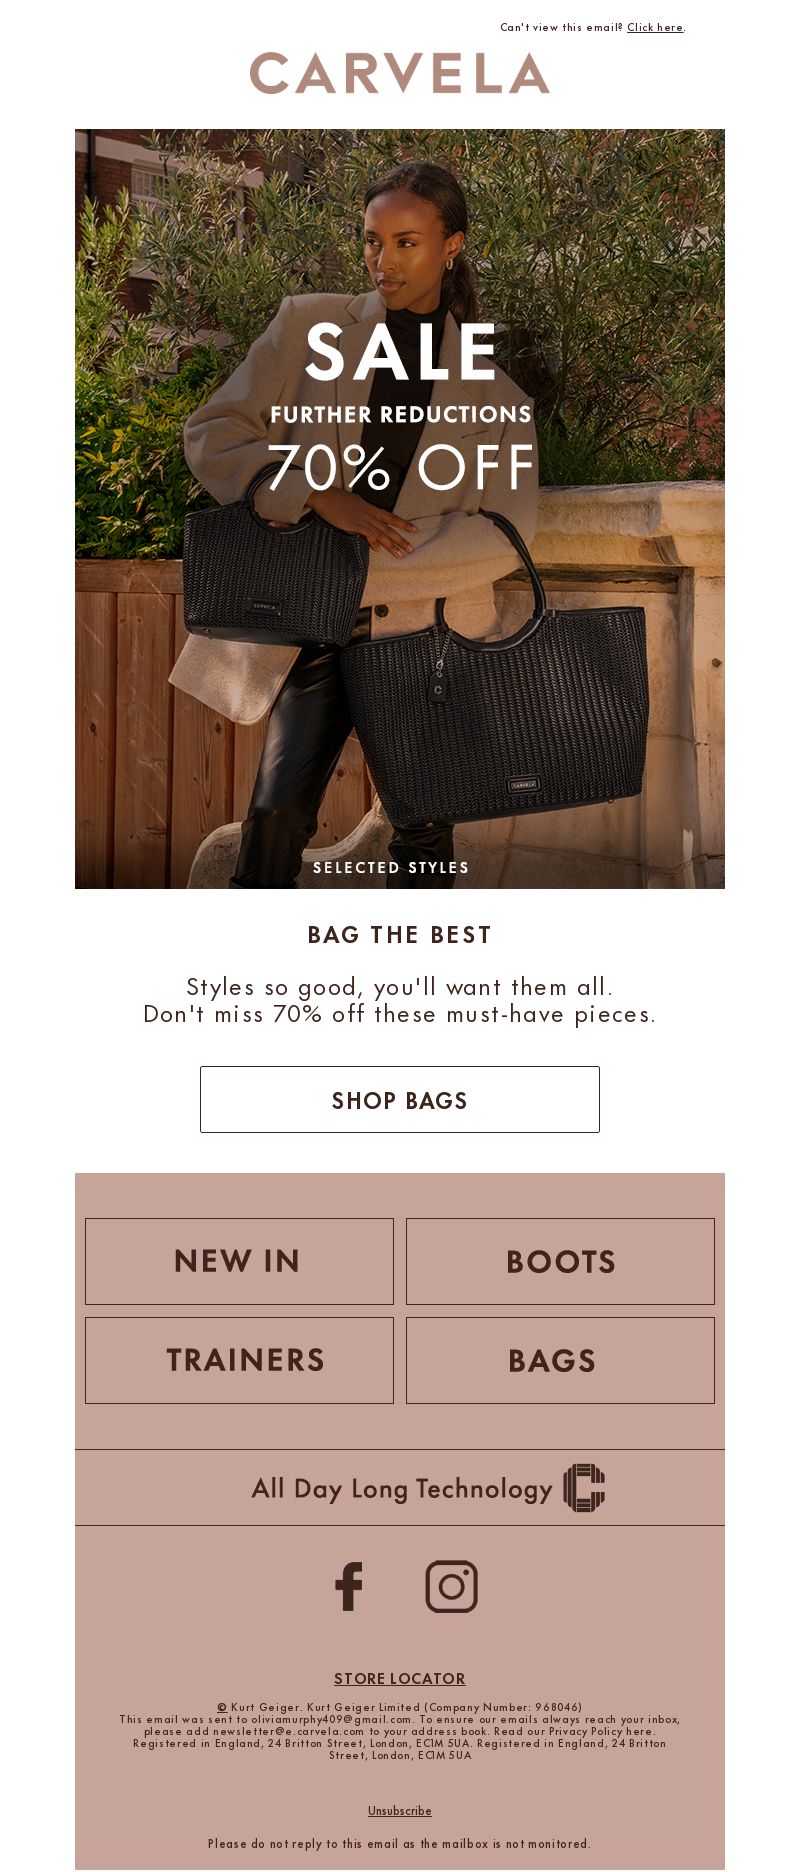Open the STORE LOCATOR link
800x1872 pixels.
click(x=400, y=1678)
